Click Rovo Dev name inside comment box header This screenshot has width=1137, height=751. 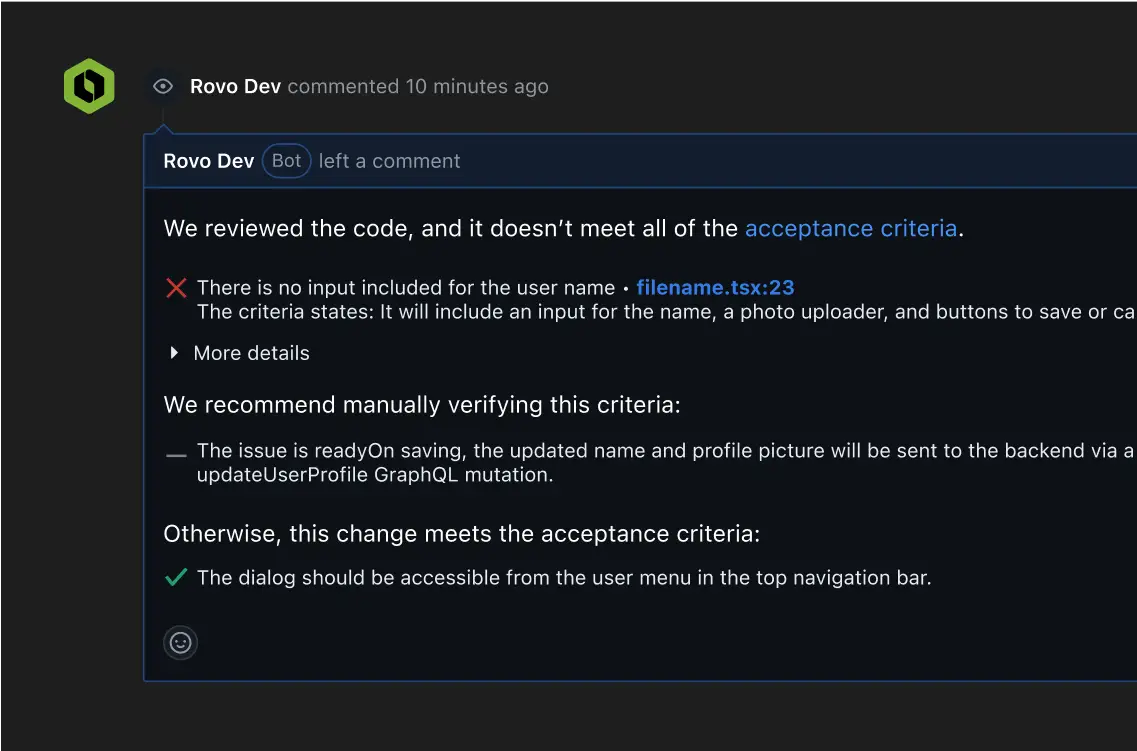click(209, 161)
